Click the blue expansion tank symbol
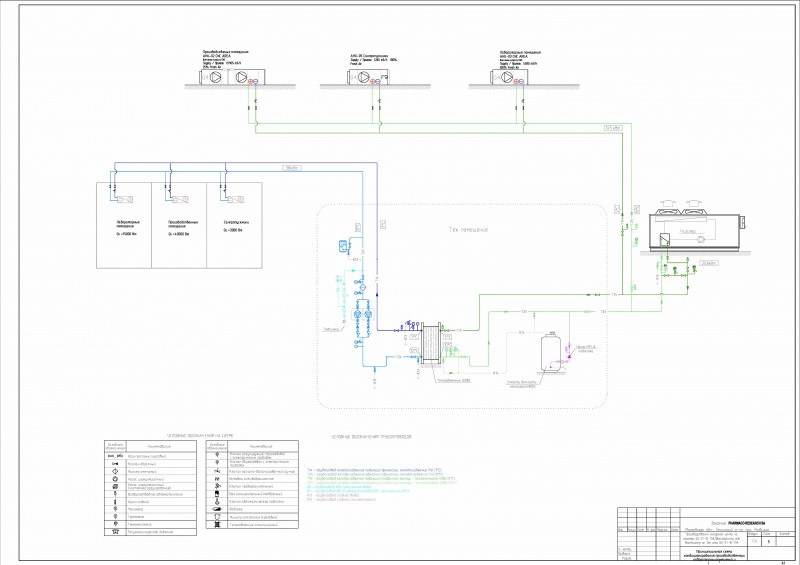800x565 pixels. coord(344,246)
